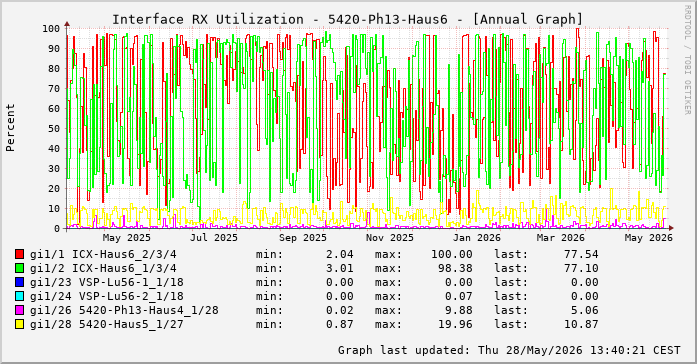697x364 pixels.
Task: Click the 20 y-axis tick label
Action: pos(54,188)
